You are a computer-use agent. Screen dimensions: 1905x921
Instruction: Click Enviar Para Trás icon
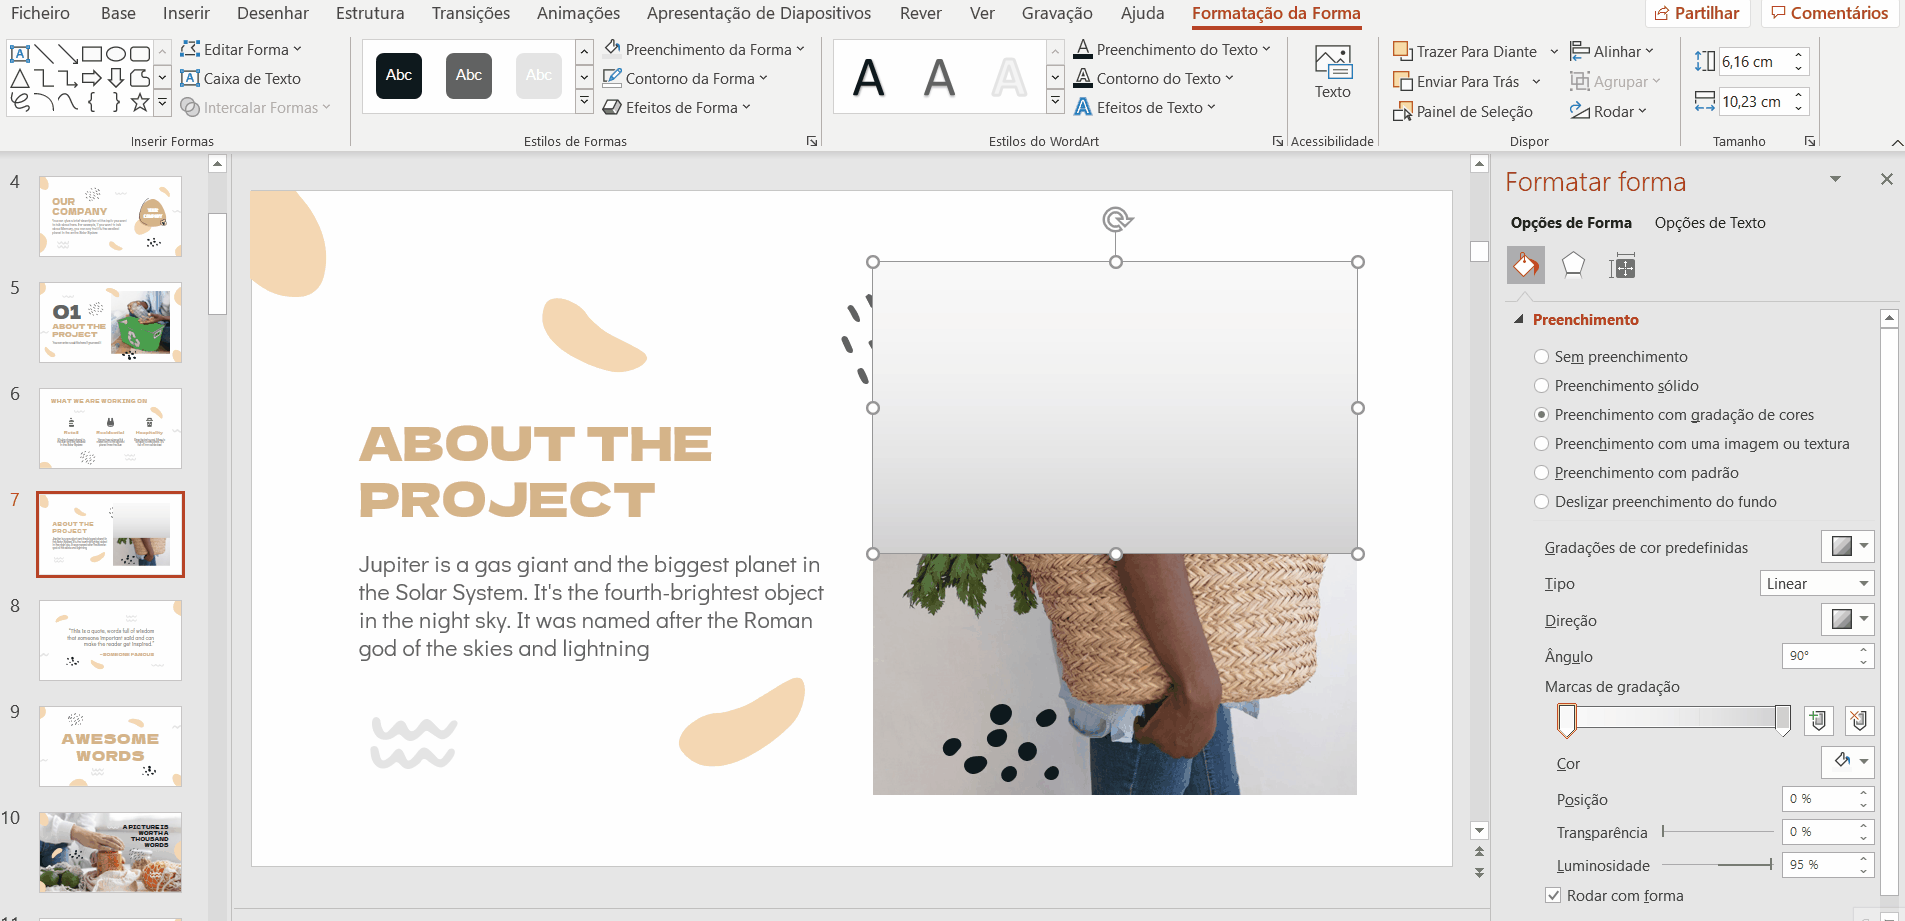click(1402, 81)
